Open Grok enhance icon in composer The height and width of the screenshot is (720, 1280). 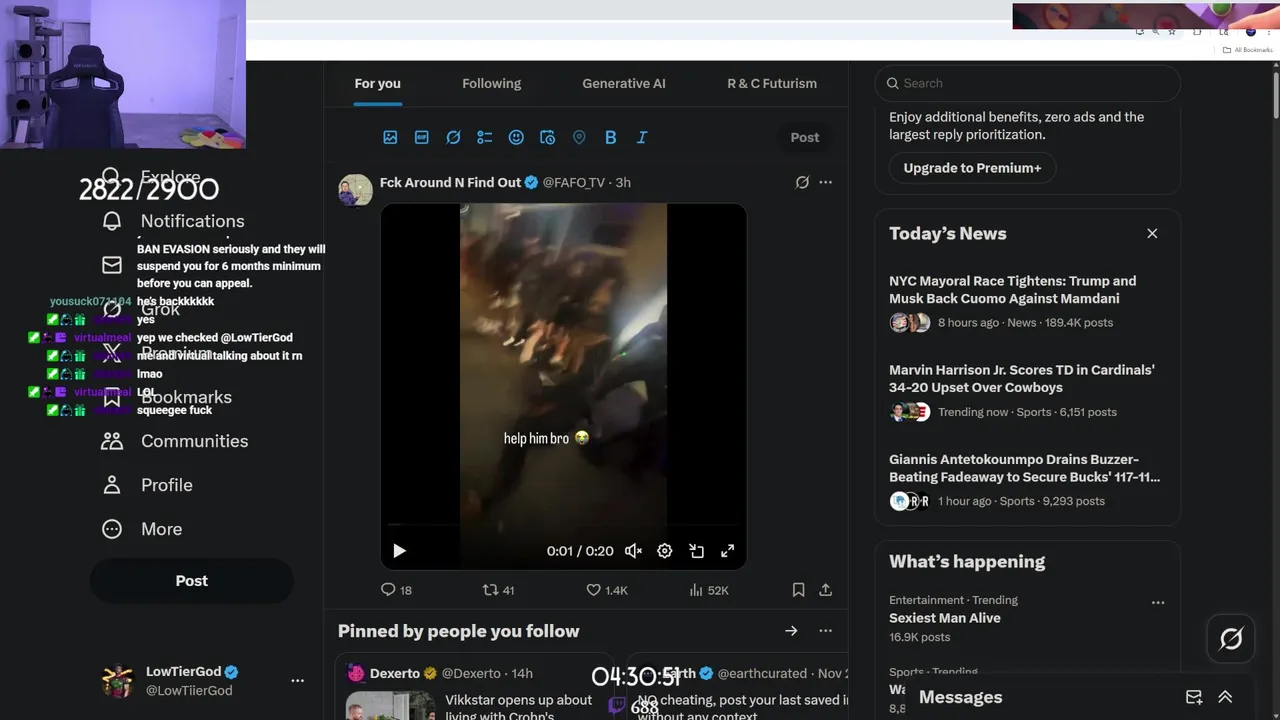[453, 137]
